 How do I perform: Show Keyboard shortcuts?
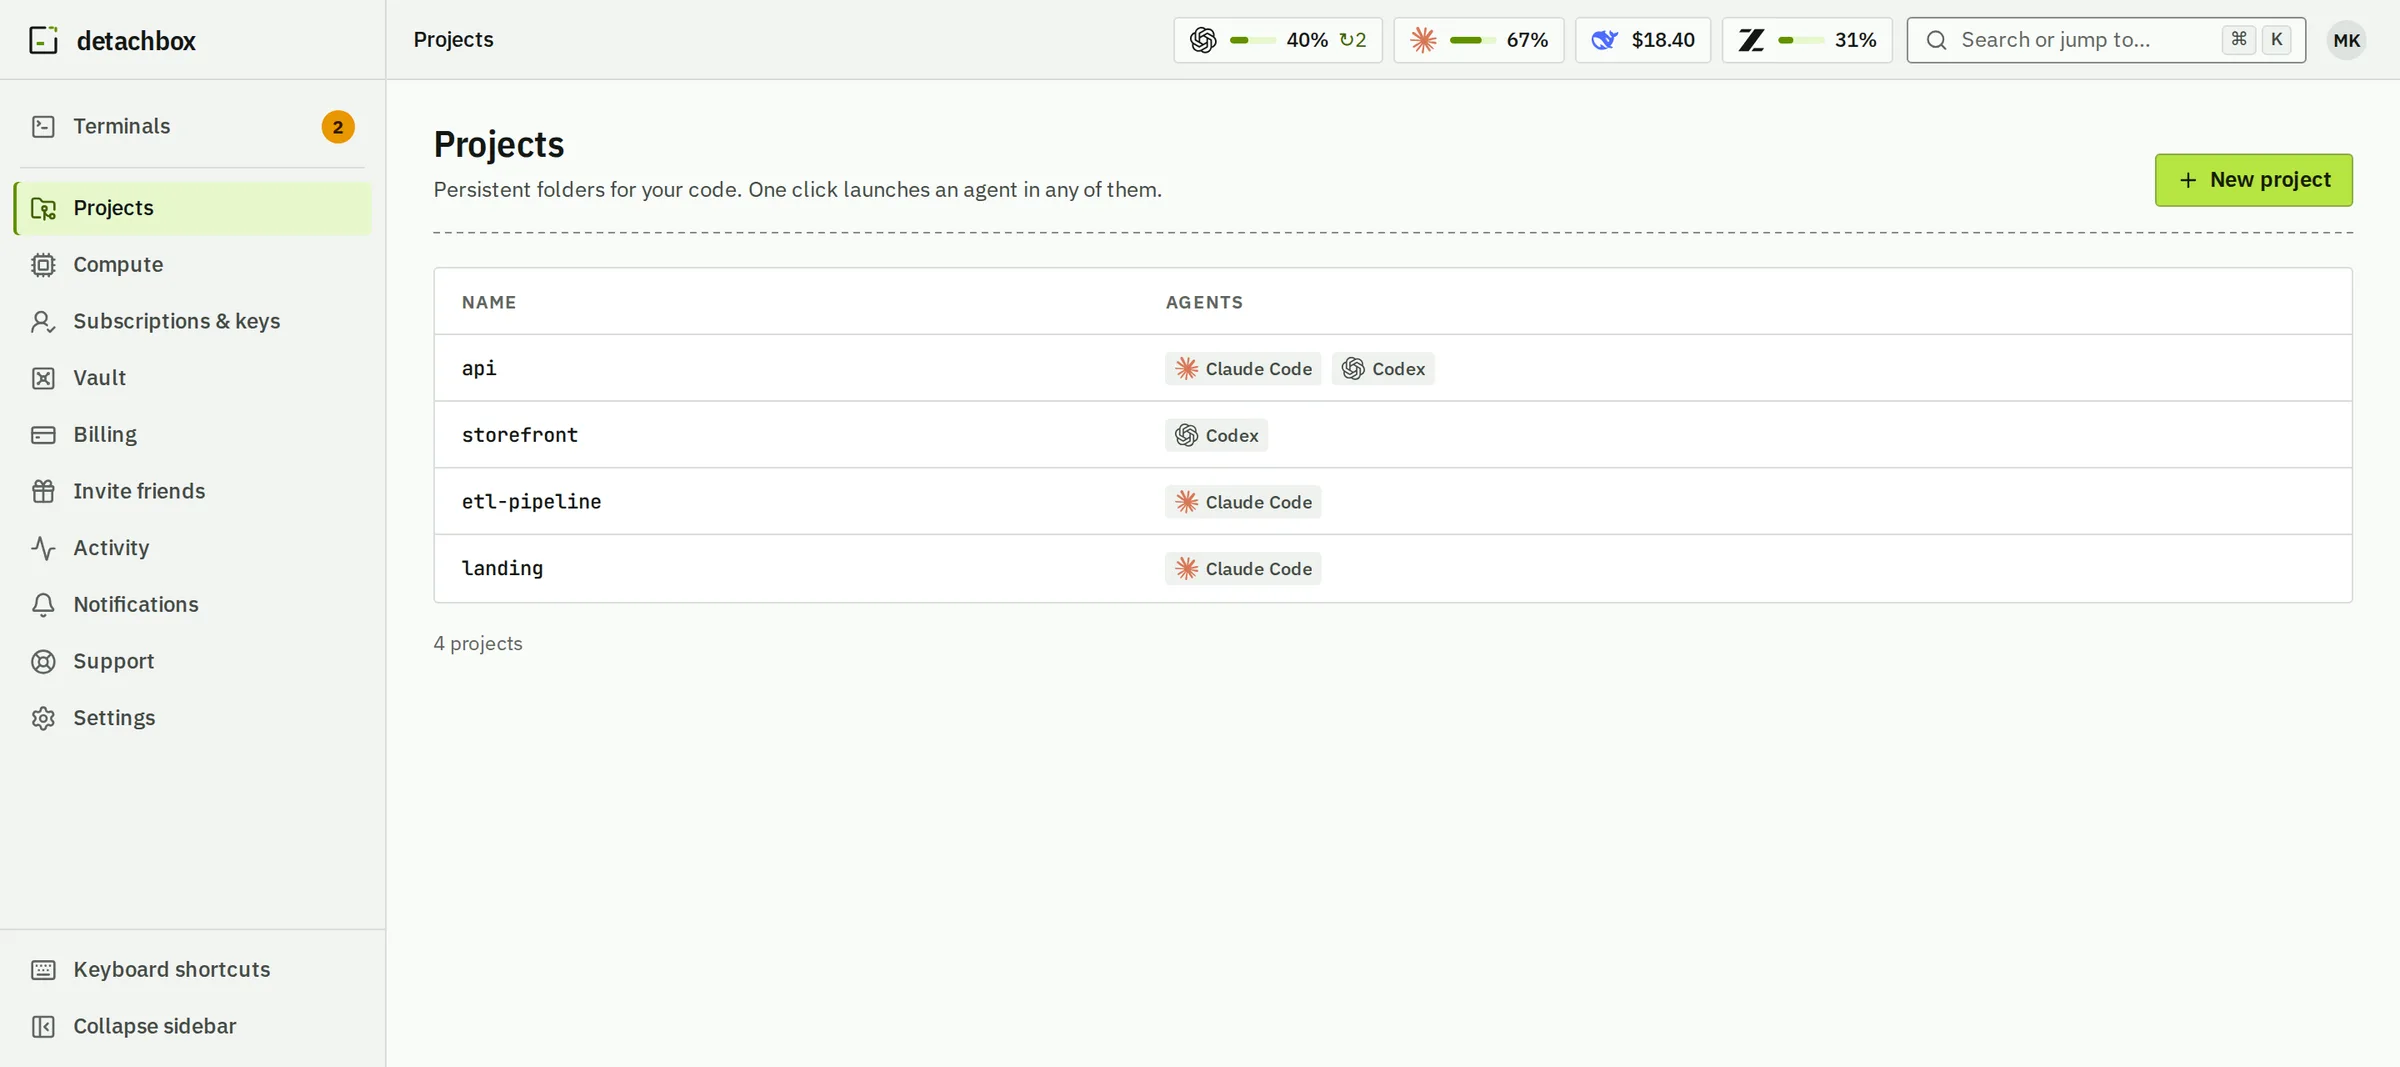[192, 970]
